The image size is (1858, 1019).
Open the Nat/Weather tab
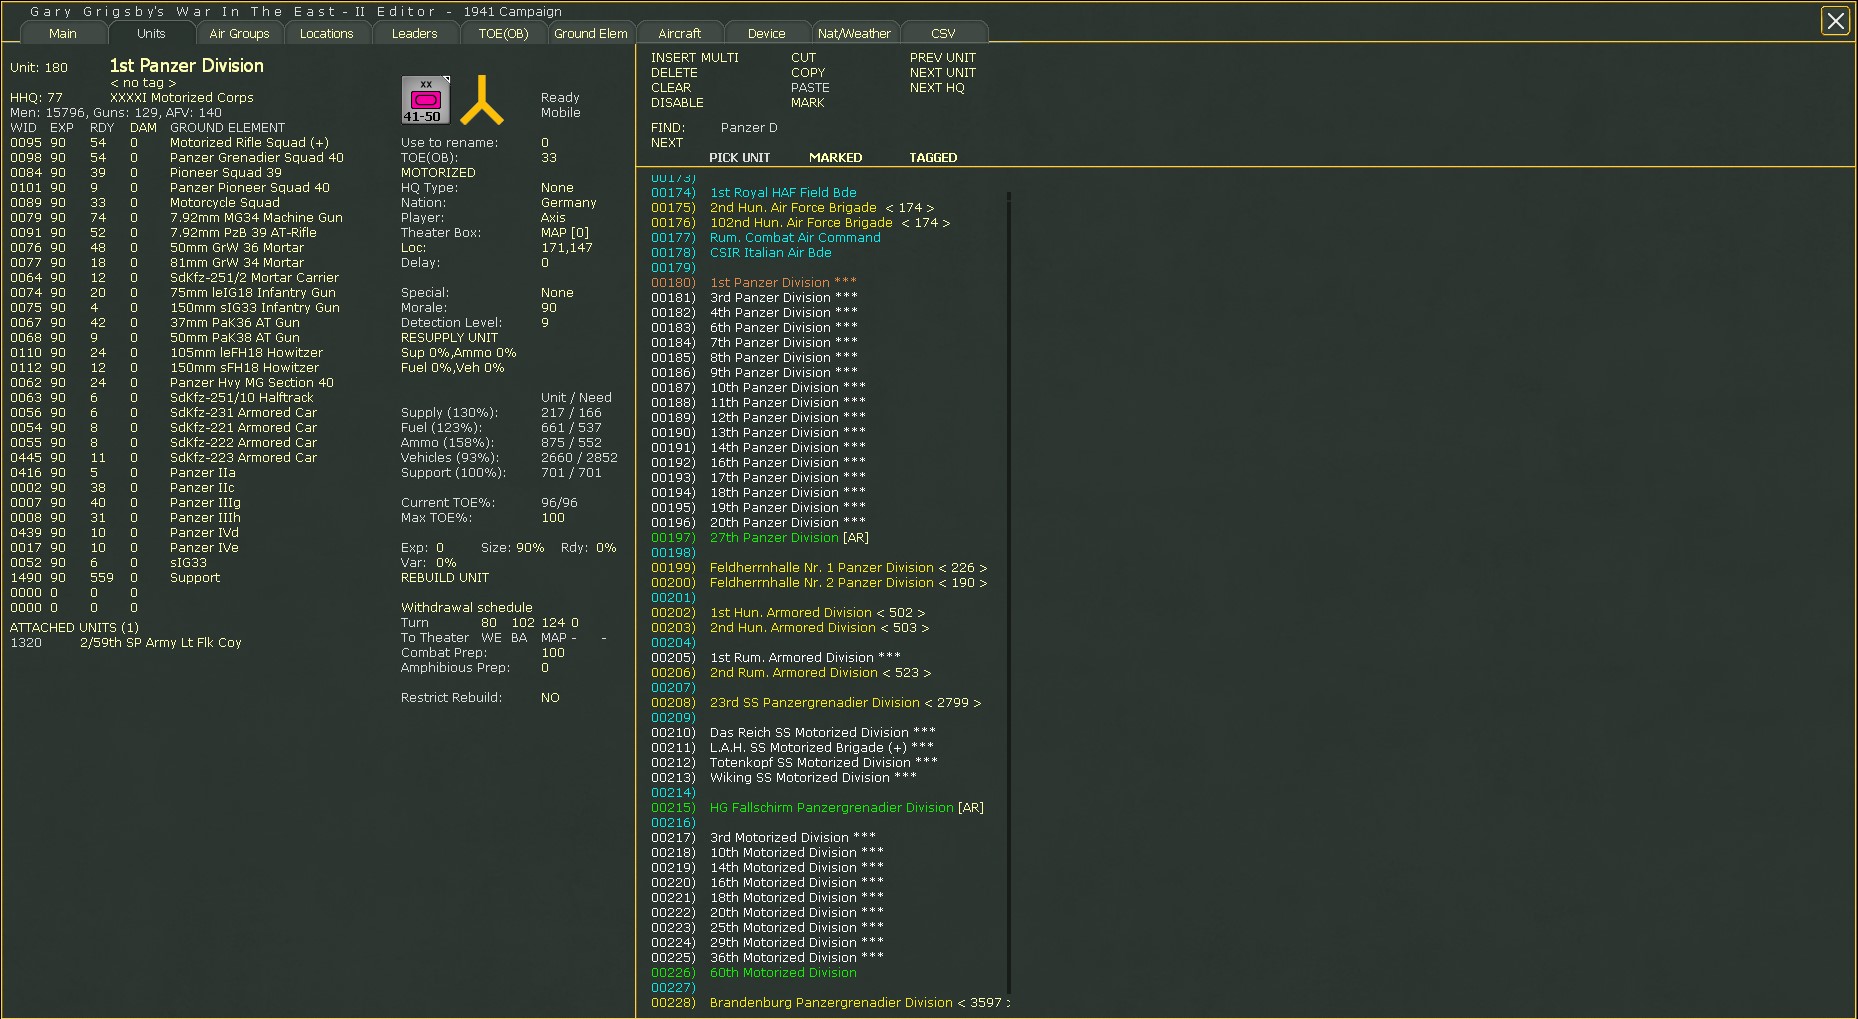click(855, 33)
